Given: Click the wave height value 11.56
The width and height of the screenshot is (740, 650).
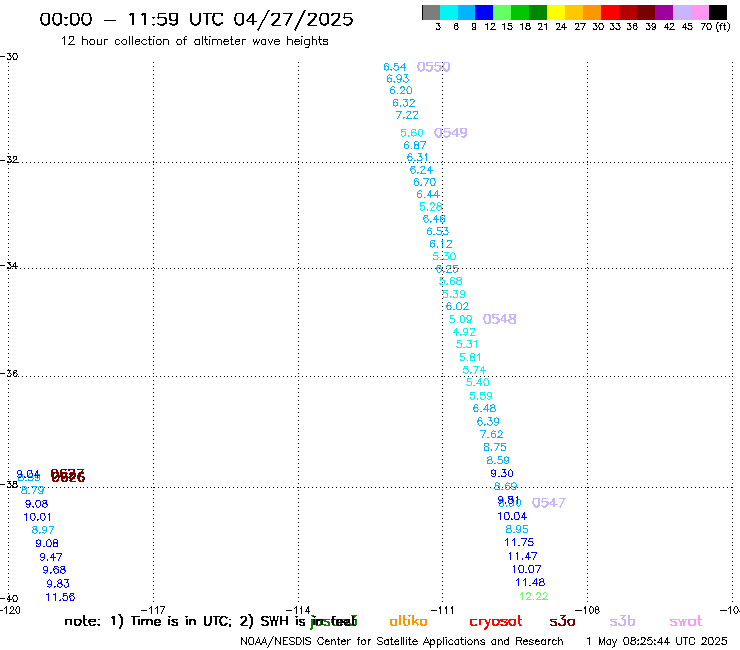Looking at the screenshot, I should pos(60,597).
